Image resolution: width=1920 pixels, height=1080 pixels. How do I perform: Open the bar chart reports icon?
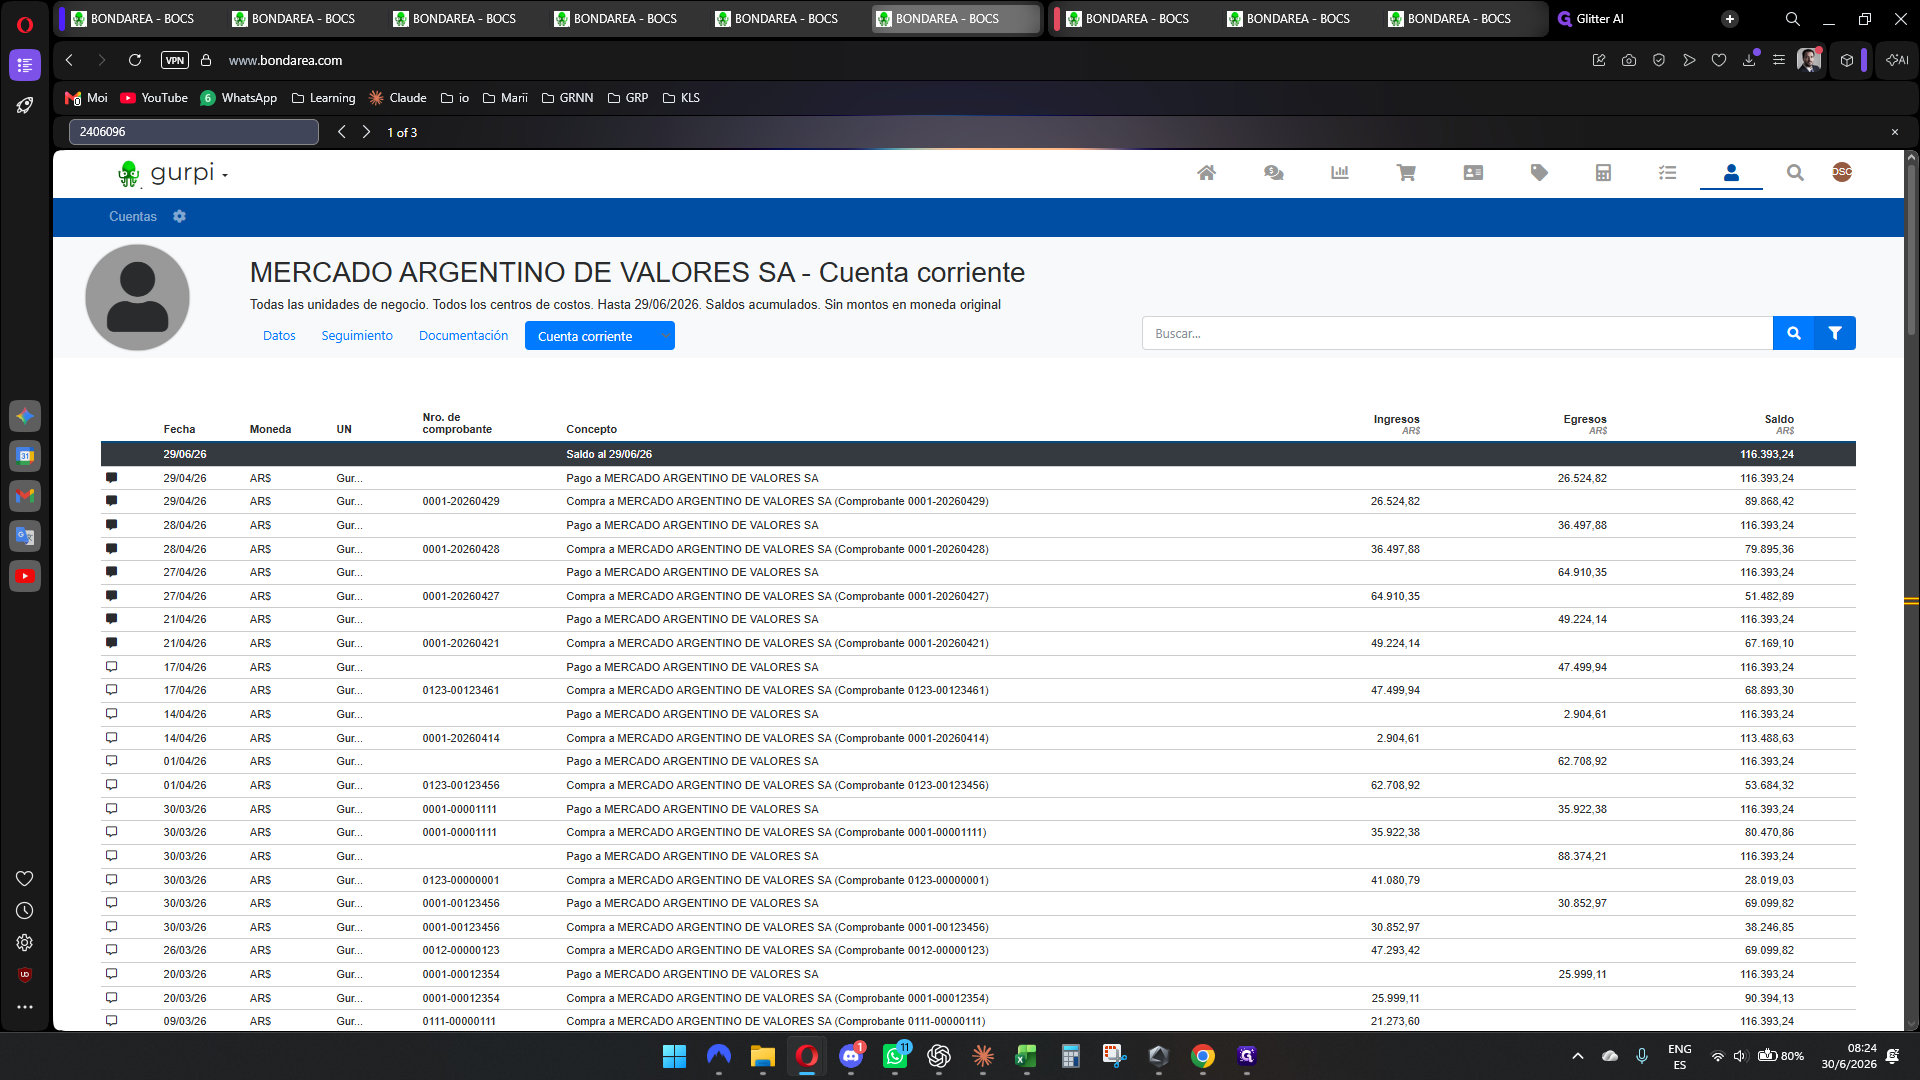tap(1340, 173)
